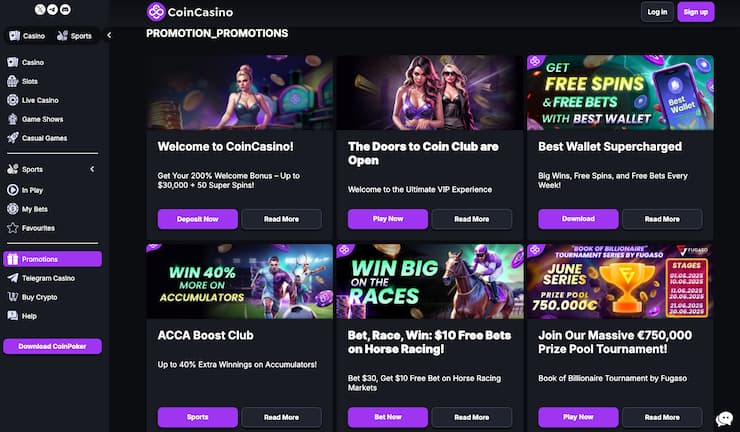Click the Discord social icon
This screenshot has height=432, width=740.
click(x=65, y=9)
